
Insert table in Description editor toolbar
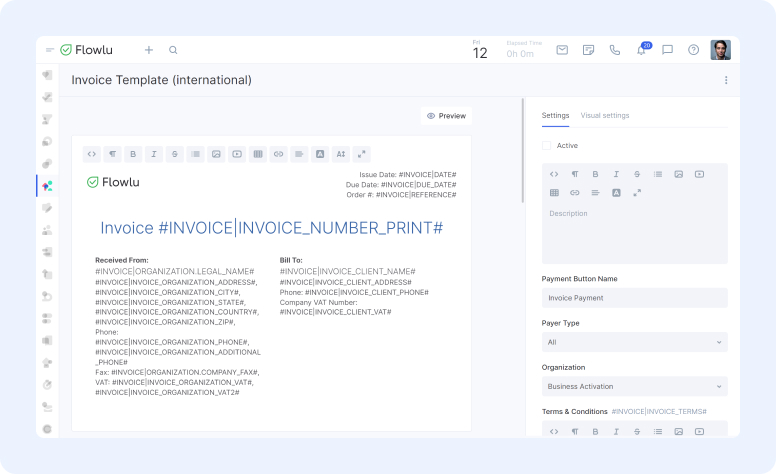554,193
